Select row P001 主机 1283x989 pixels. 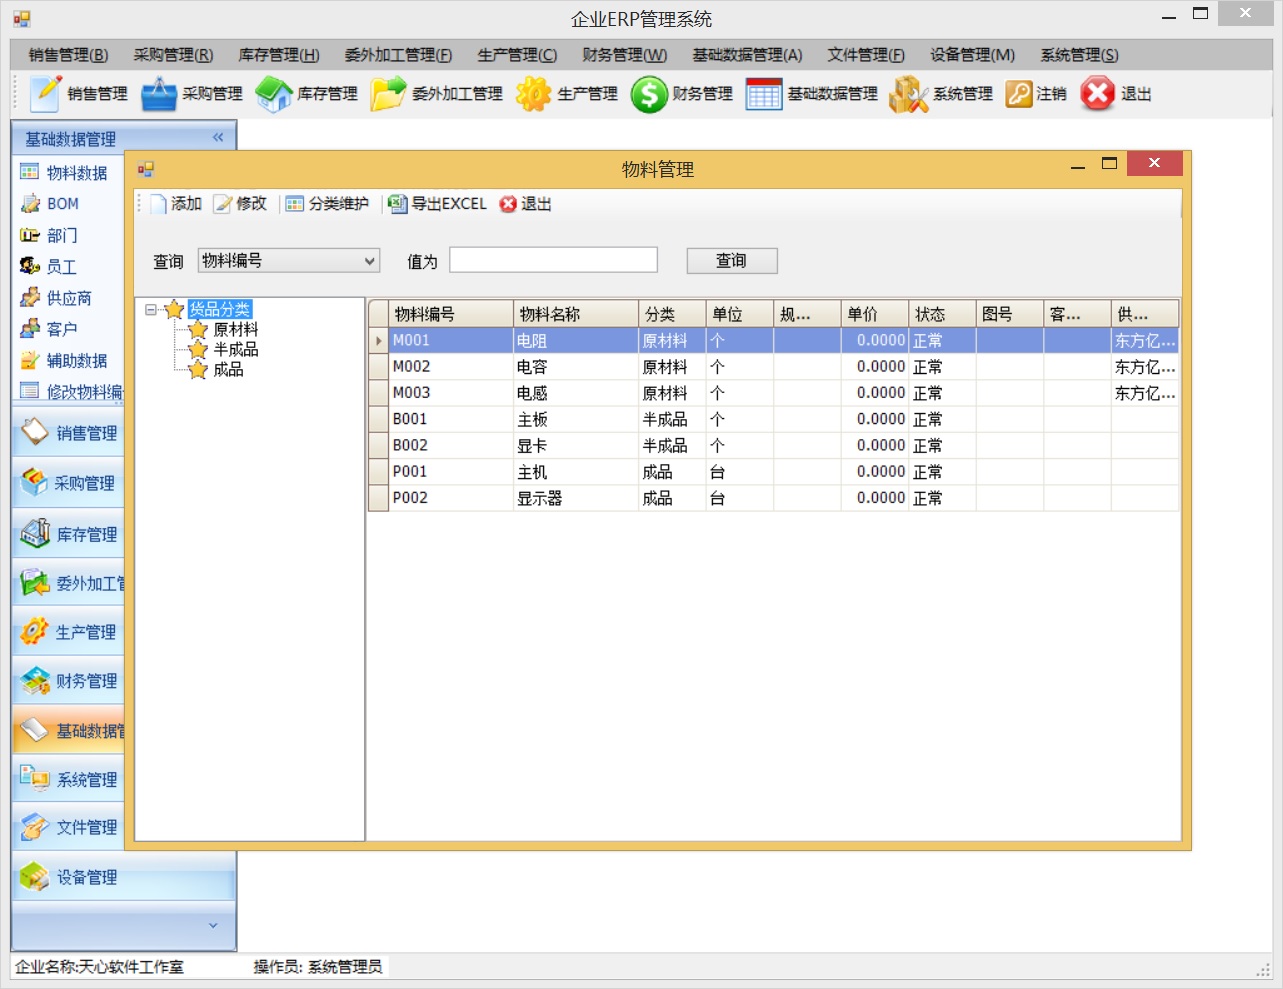click(x=774, y=472)
